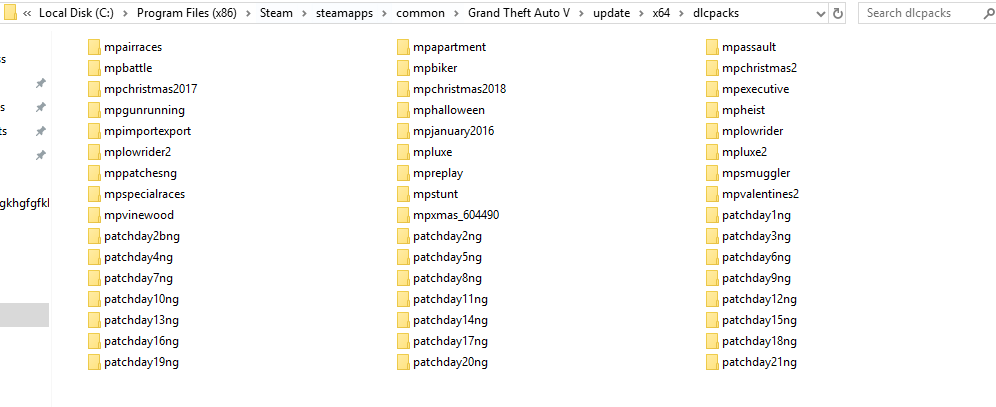The width and height of the screenshot is (996, 407).
Task: Select the patchday21ng folder icon
Action: 712,363
